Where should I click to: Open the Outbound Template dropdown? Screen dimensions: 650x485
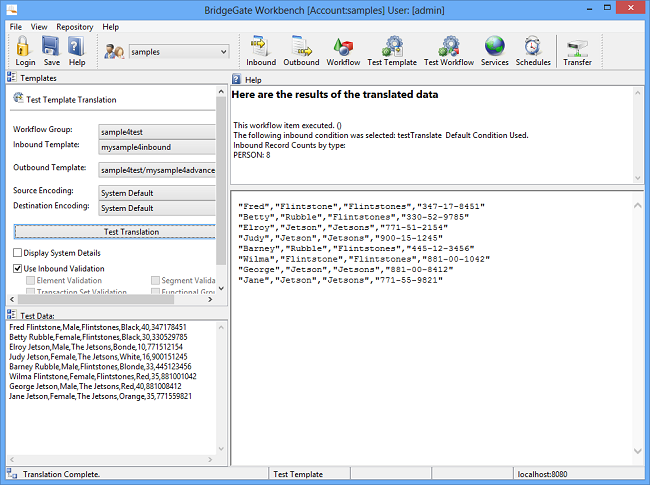pos(157,170)
